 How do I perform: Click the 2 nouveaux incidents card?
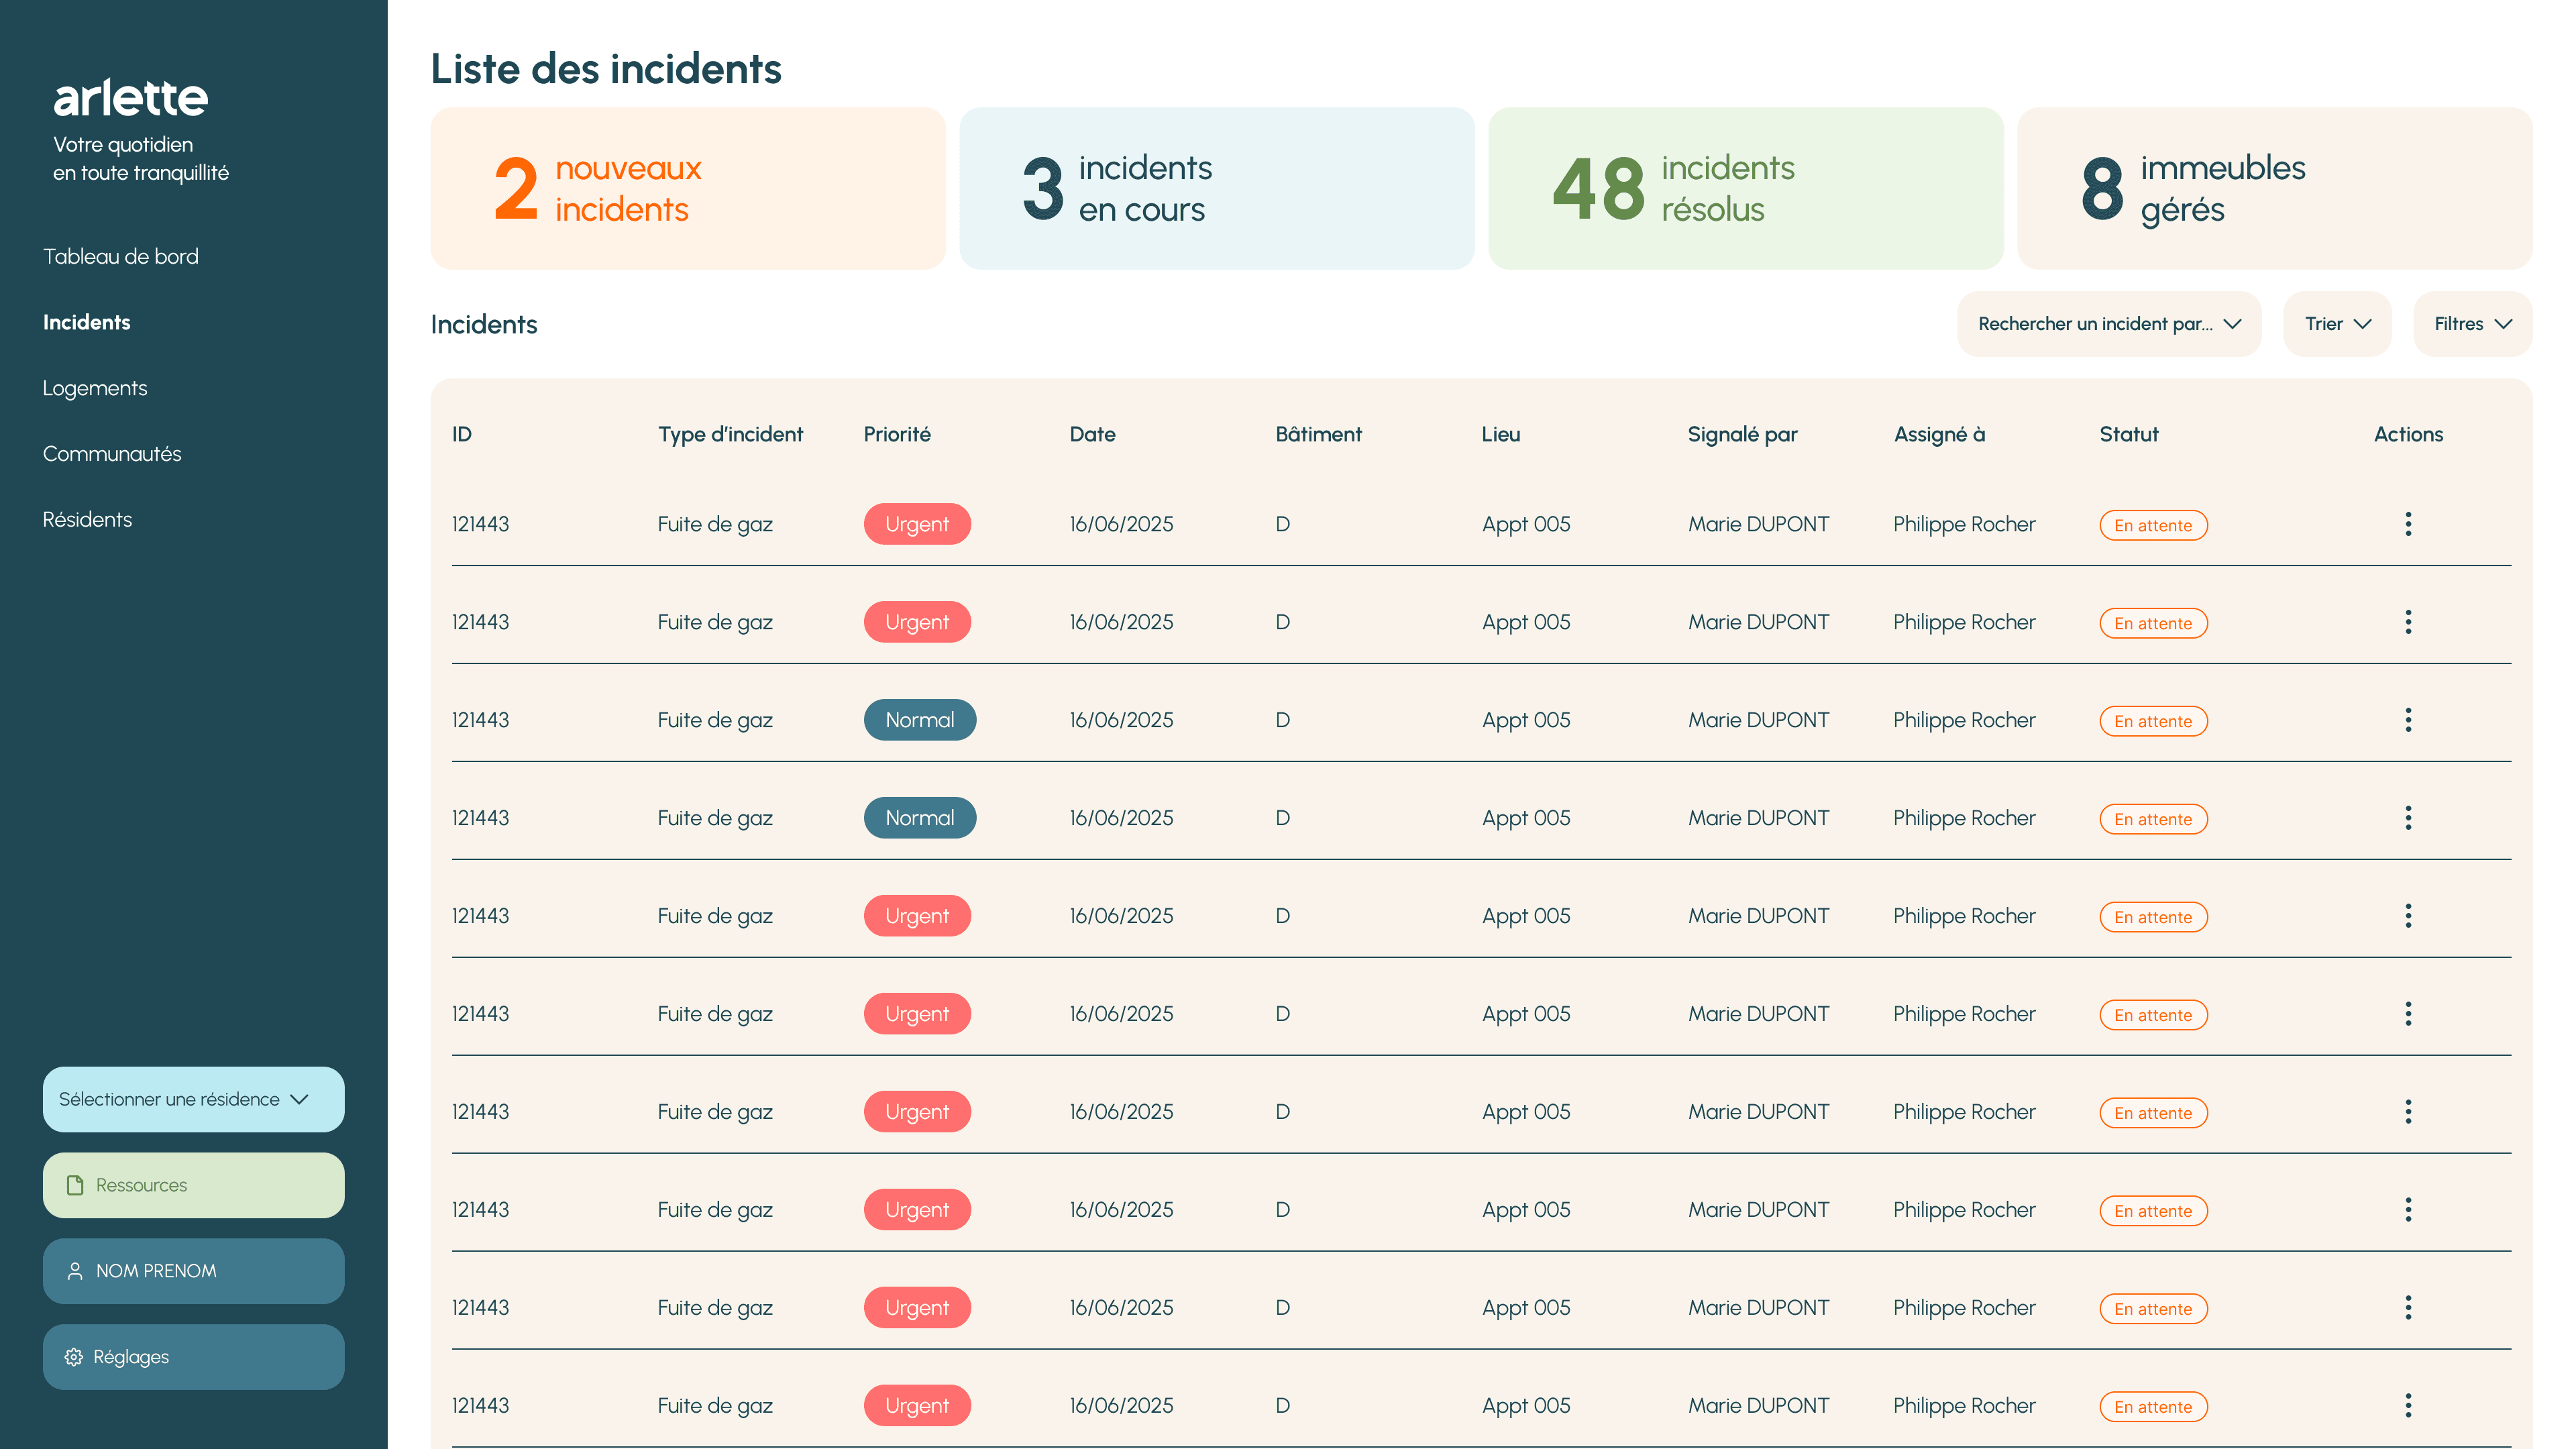pos(688,188)
